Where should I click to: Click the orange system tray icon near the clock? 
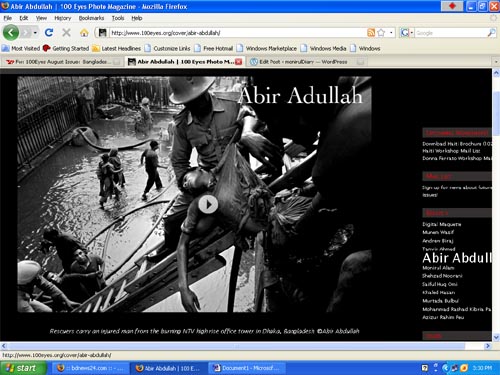[x=464, y=368]
